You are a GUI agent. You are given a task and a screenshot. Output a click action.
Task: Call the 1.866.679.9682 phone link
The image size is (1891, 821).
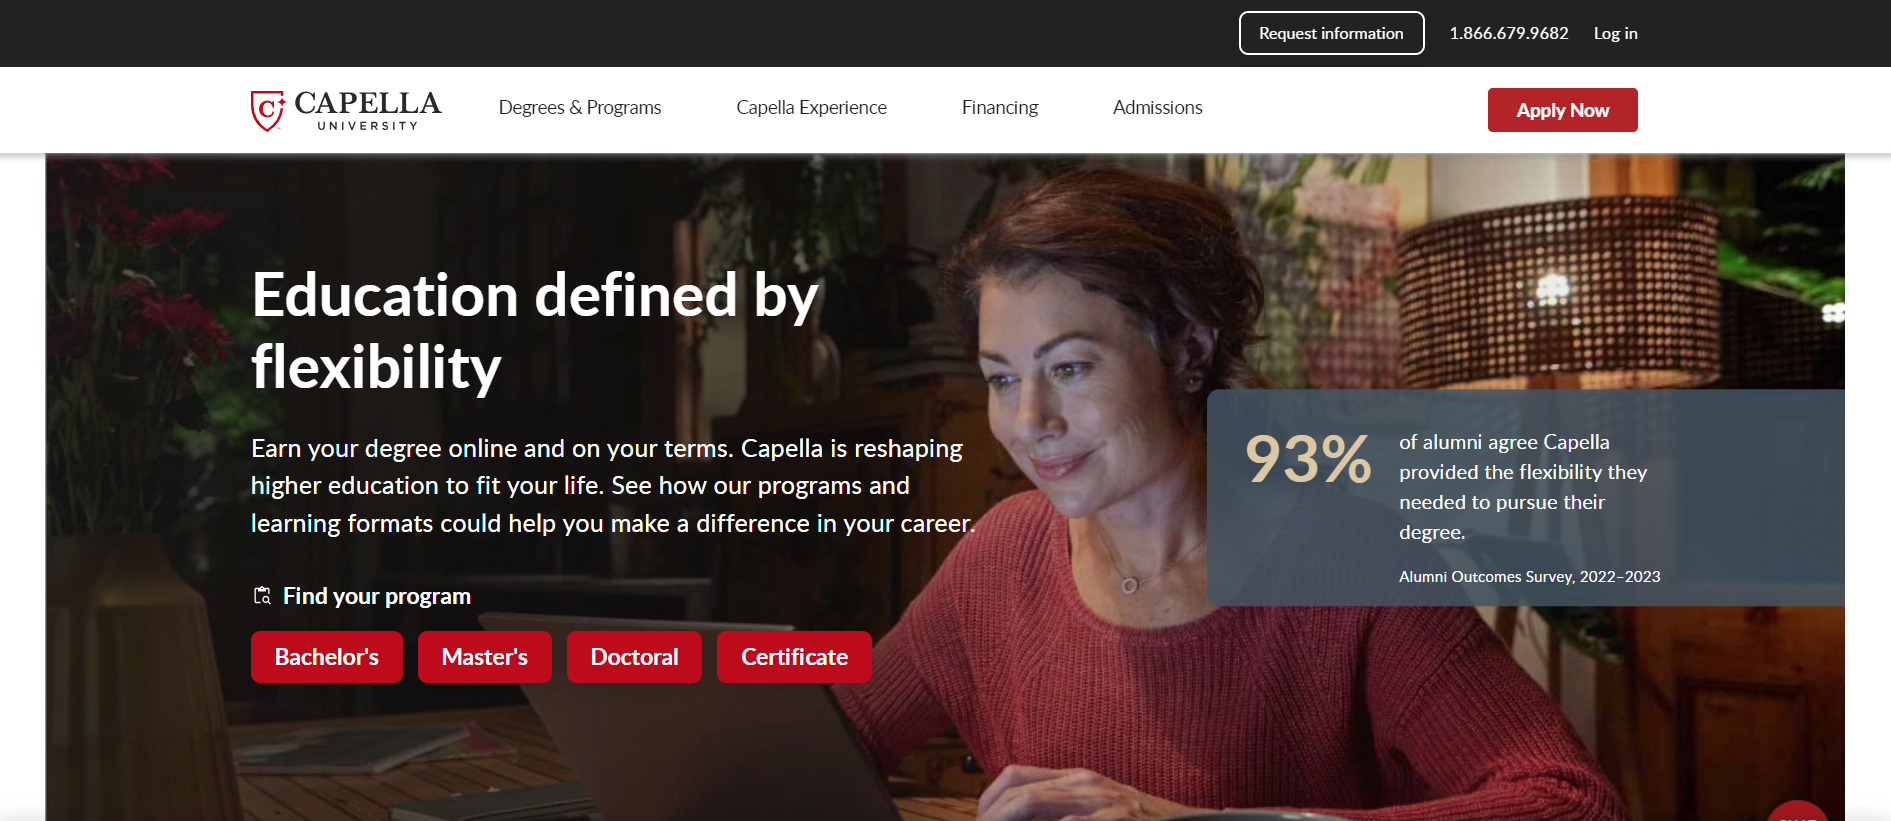1509,33
